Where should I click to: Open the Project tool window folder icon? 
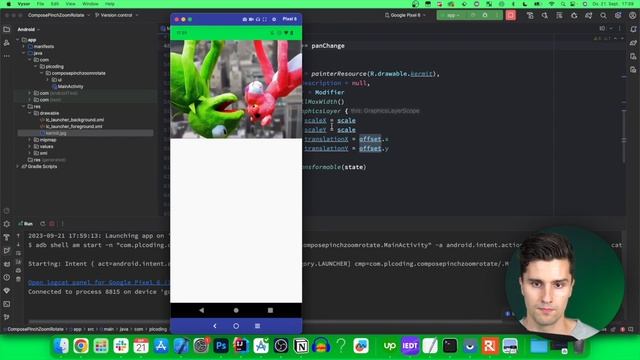click(x=7, y=29)
